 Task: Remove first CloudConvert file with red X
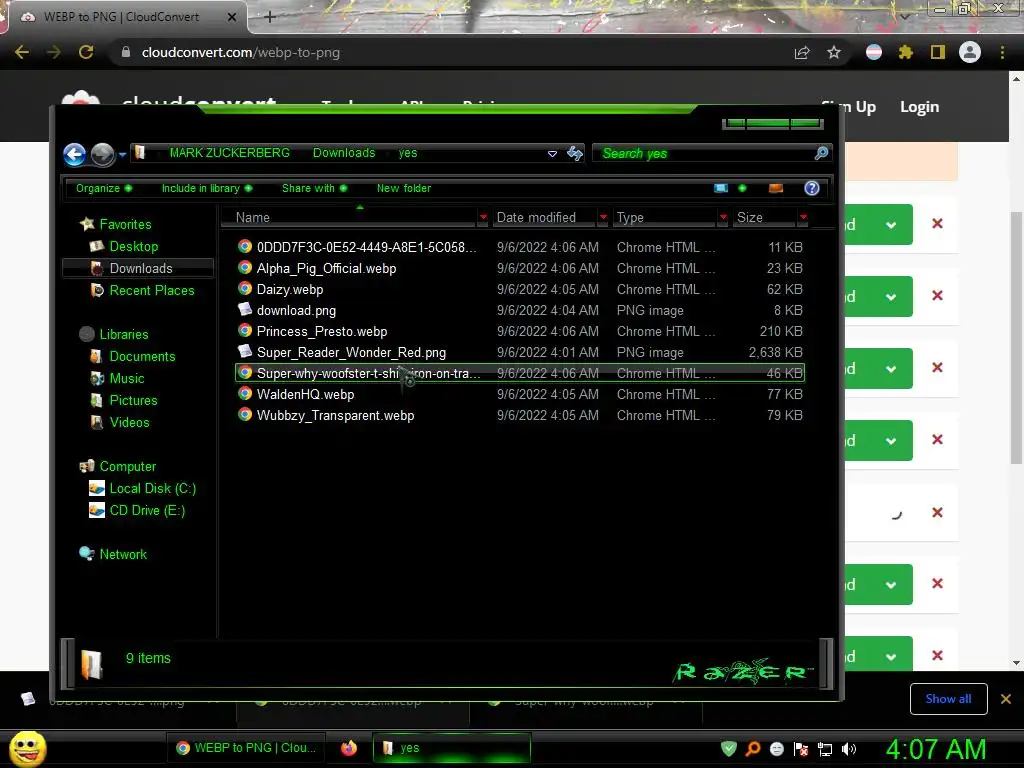point(937,223)
